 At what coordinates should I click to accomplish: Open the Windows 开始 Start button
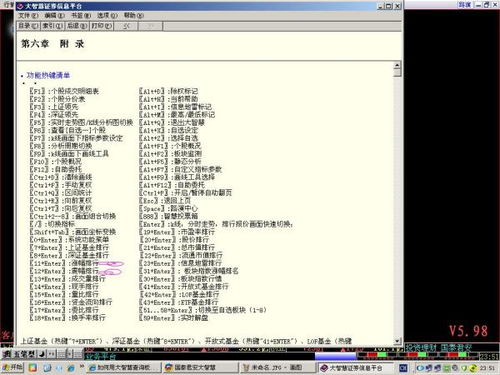click(x=12, y=368)
